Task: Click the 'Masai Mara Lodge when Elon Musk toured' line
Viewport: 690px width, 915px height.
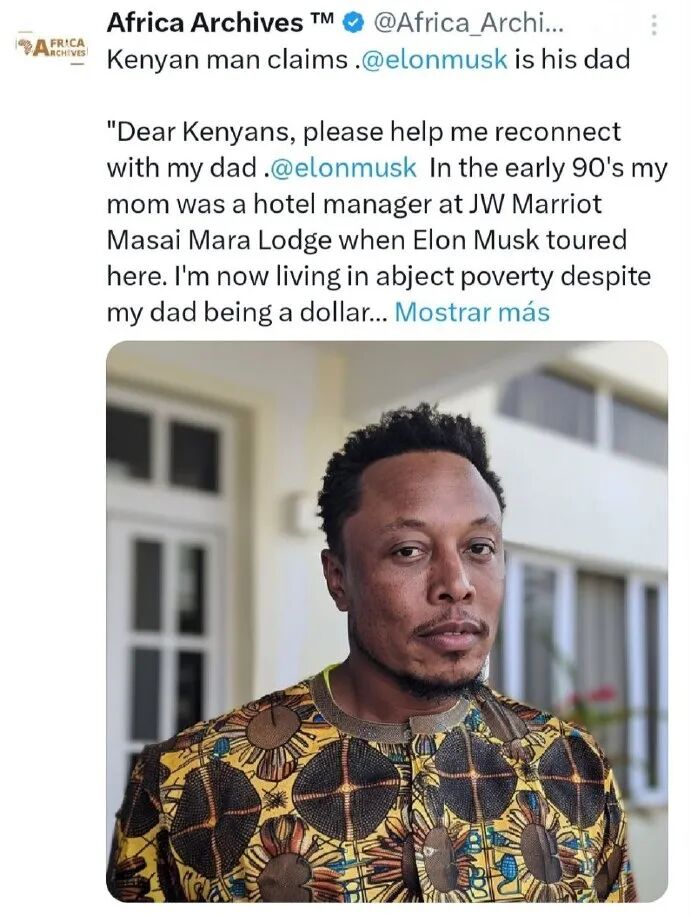Action: point(367,240)
